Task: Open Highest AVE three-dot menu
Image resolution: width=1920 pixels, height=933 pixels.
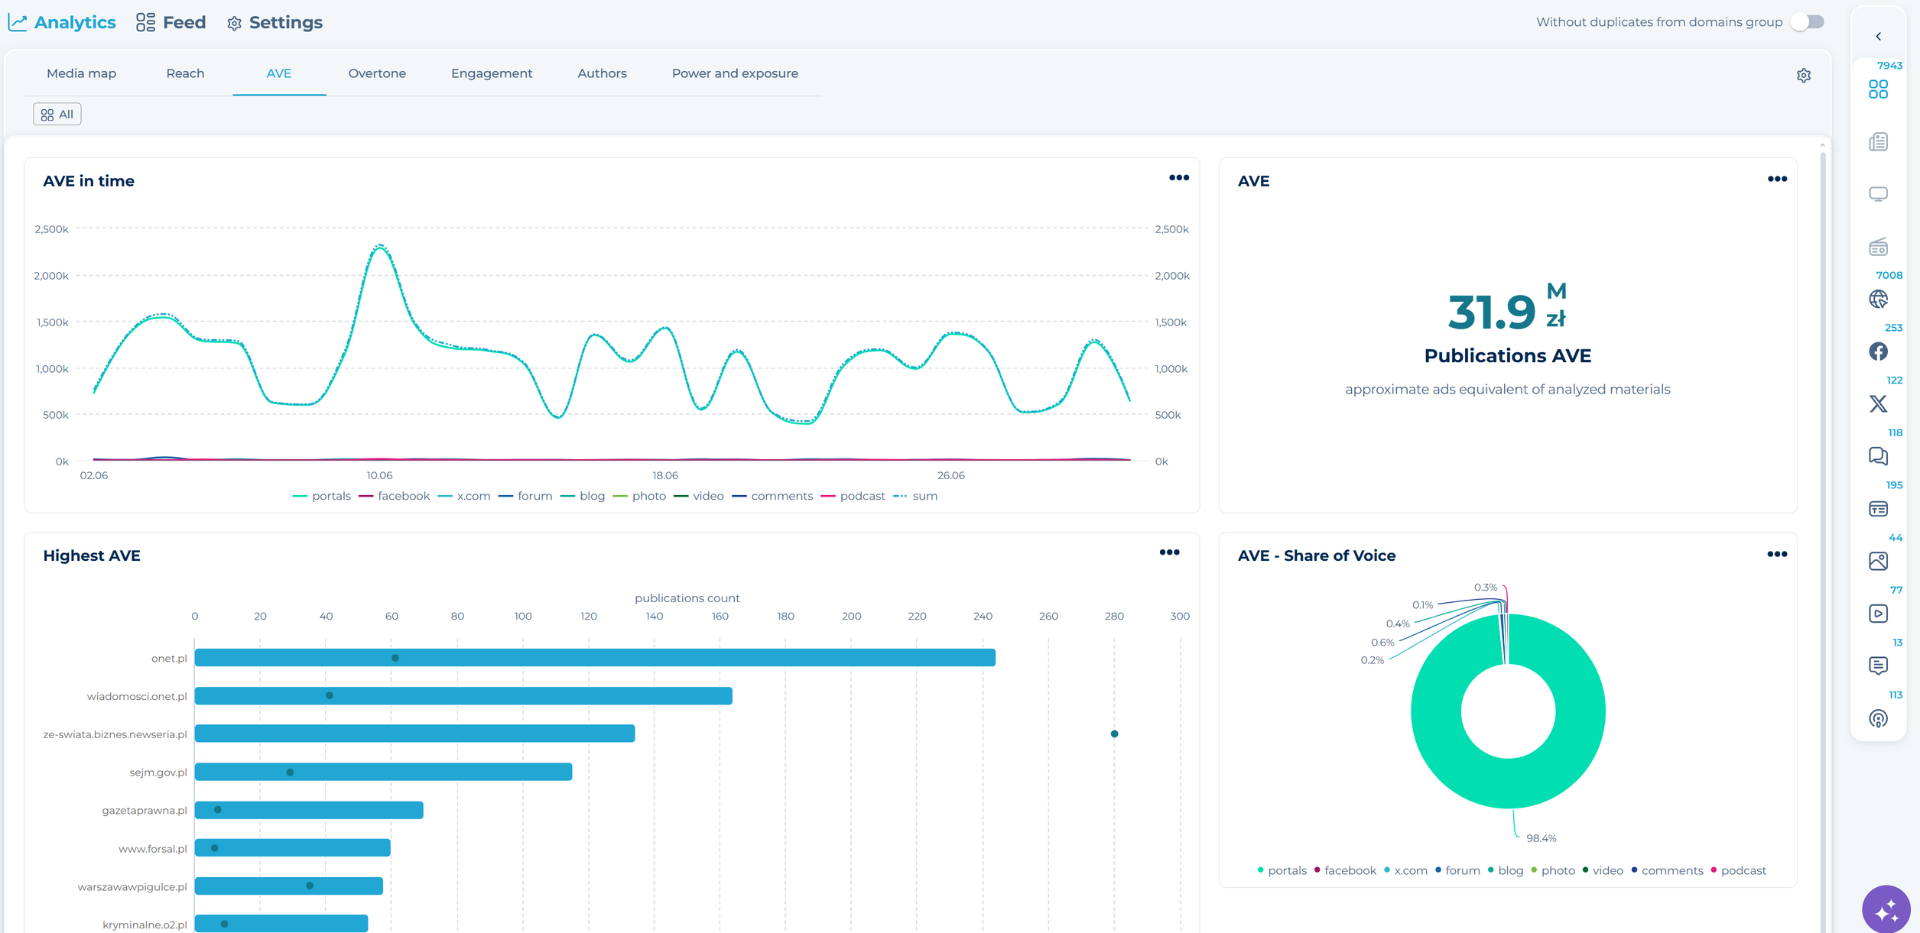Action: (x=1169, y=553)
